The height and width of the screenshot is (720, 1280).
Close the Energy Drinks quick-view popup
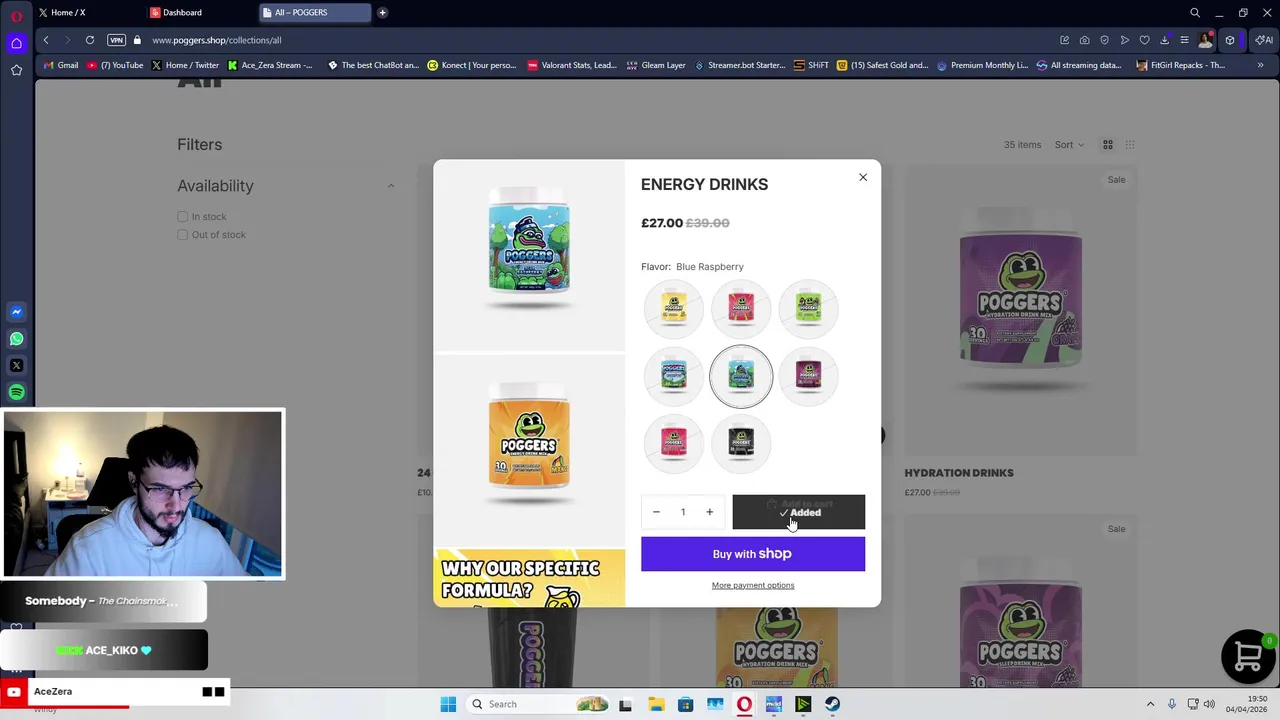click(863, 177)
